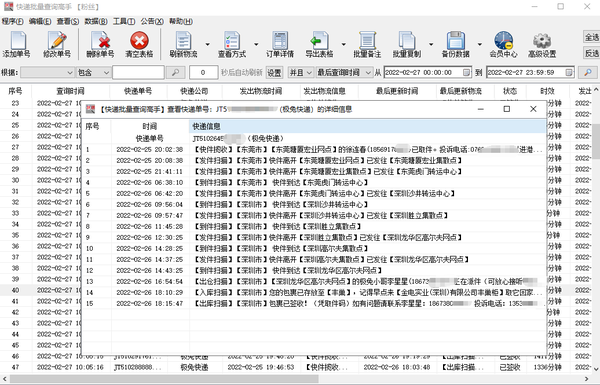Select main table row number 40
The width and height of the screenshot is (600, 385).
(x=15, y=290)
